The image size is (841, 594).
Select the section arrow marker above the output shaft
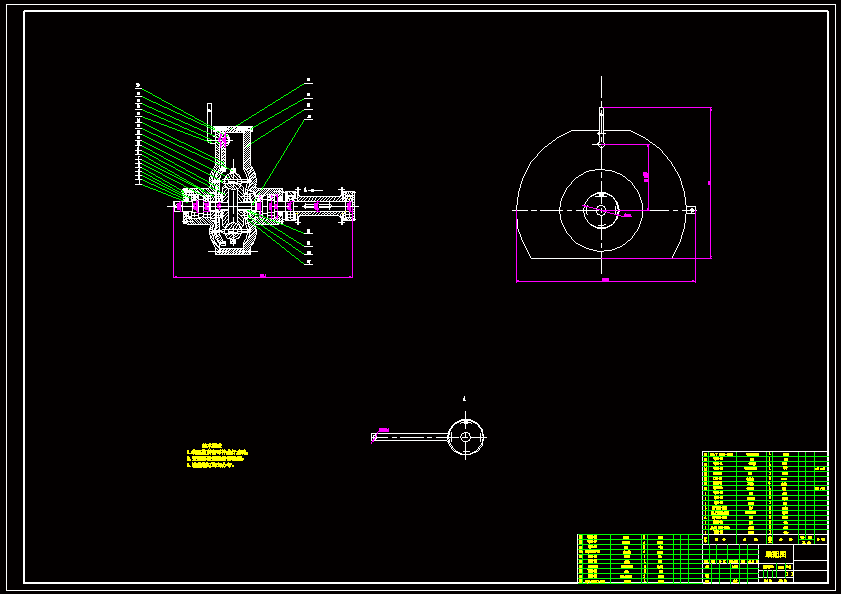pyautogui.click(x=313, y=190)
